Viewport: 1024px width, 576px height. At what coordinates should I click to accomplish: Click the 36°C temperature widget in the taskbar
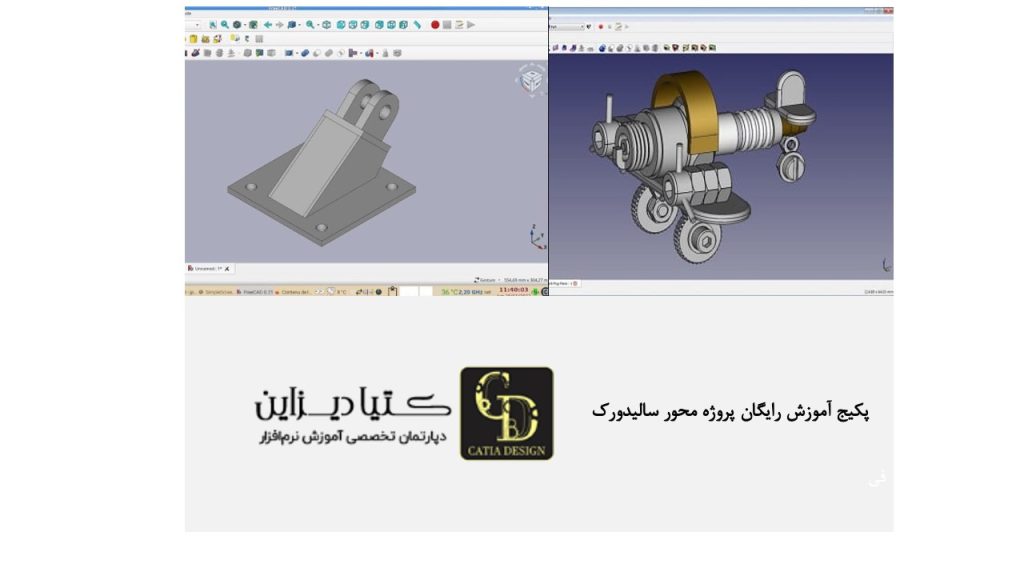tap(448, 291)
